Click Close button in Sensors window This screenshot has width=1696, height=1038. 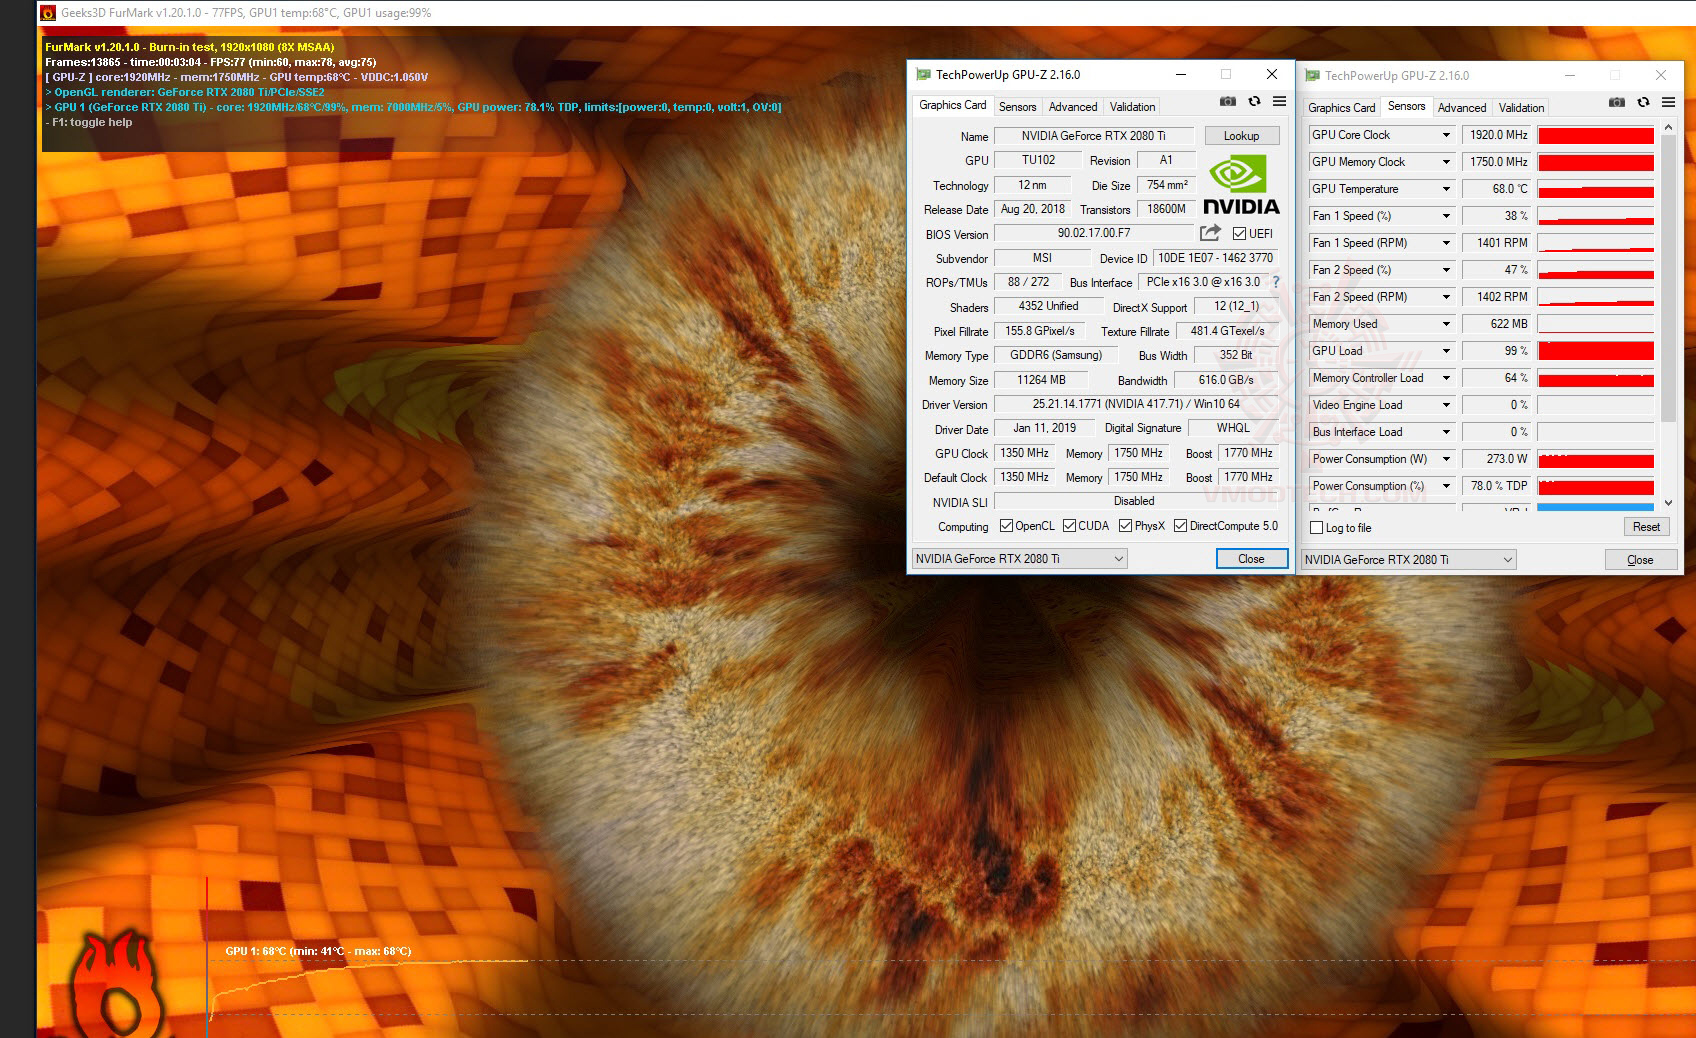[x=1640, y=560]
